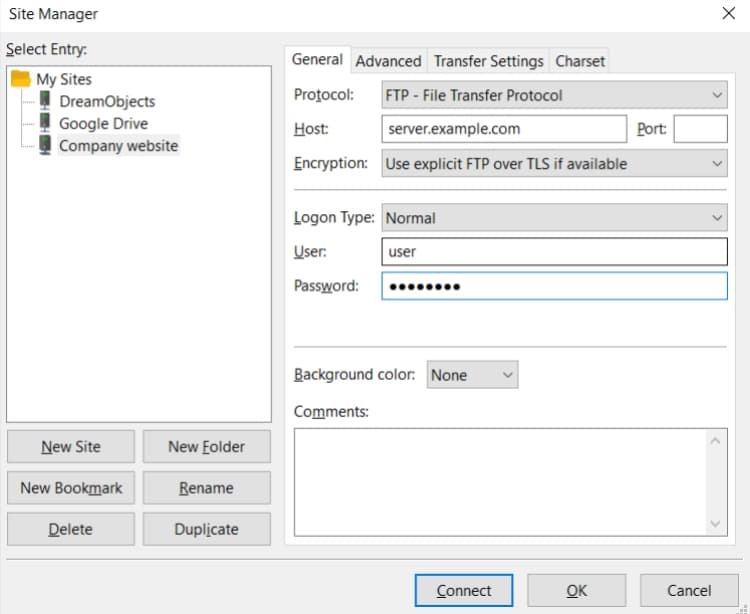
Task: Select the Company website entry
Action: [x=119, y=145]
